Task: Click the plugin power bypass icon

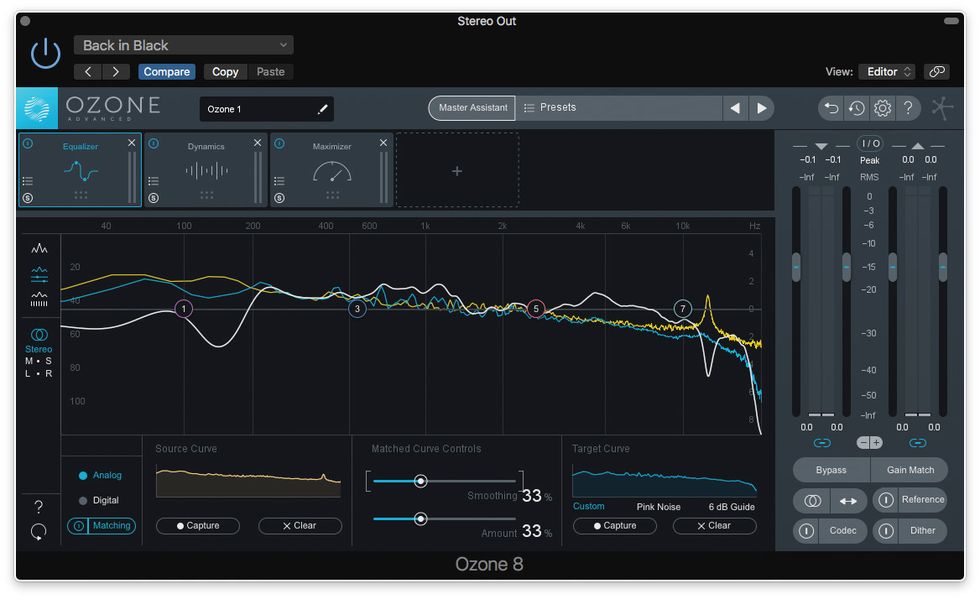Action: pos(46,54)
